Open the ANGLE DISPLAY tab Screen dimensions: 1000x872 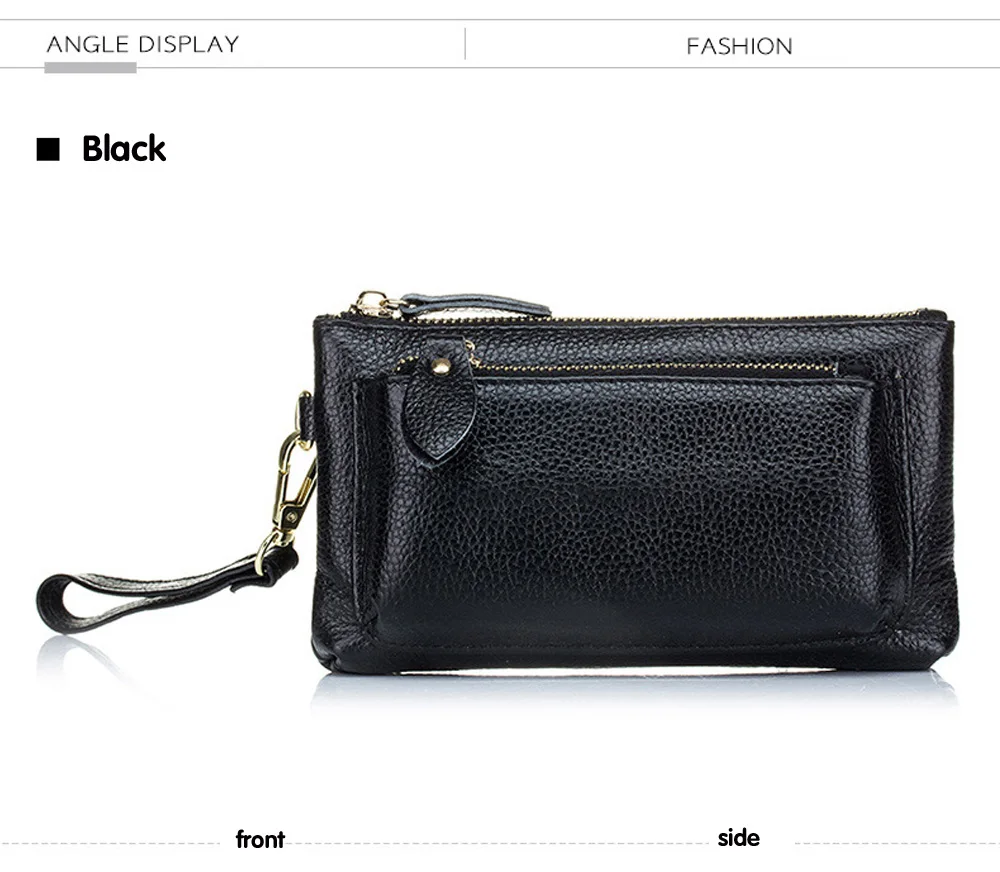(143, 44)
